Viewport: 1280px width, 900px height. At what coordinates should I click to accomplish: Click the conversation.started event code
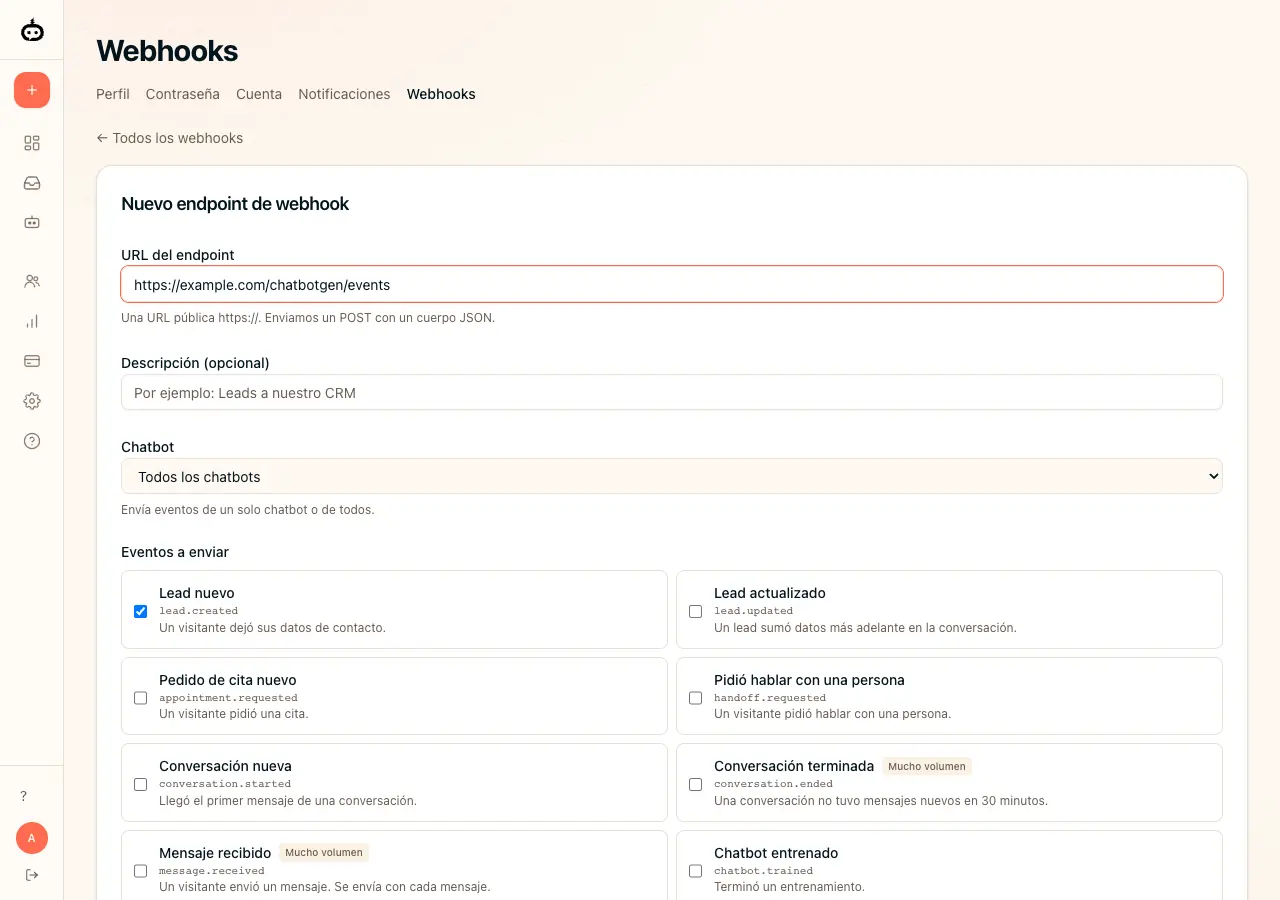[x=225, y=784]
